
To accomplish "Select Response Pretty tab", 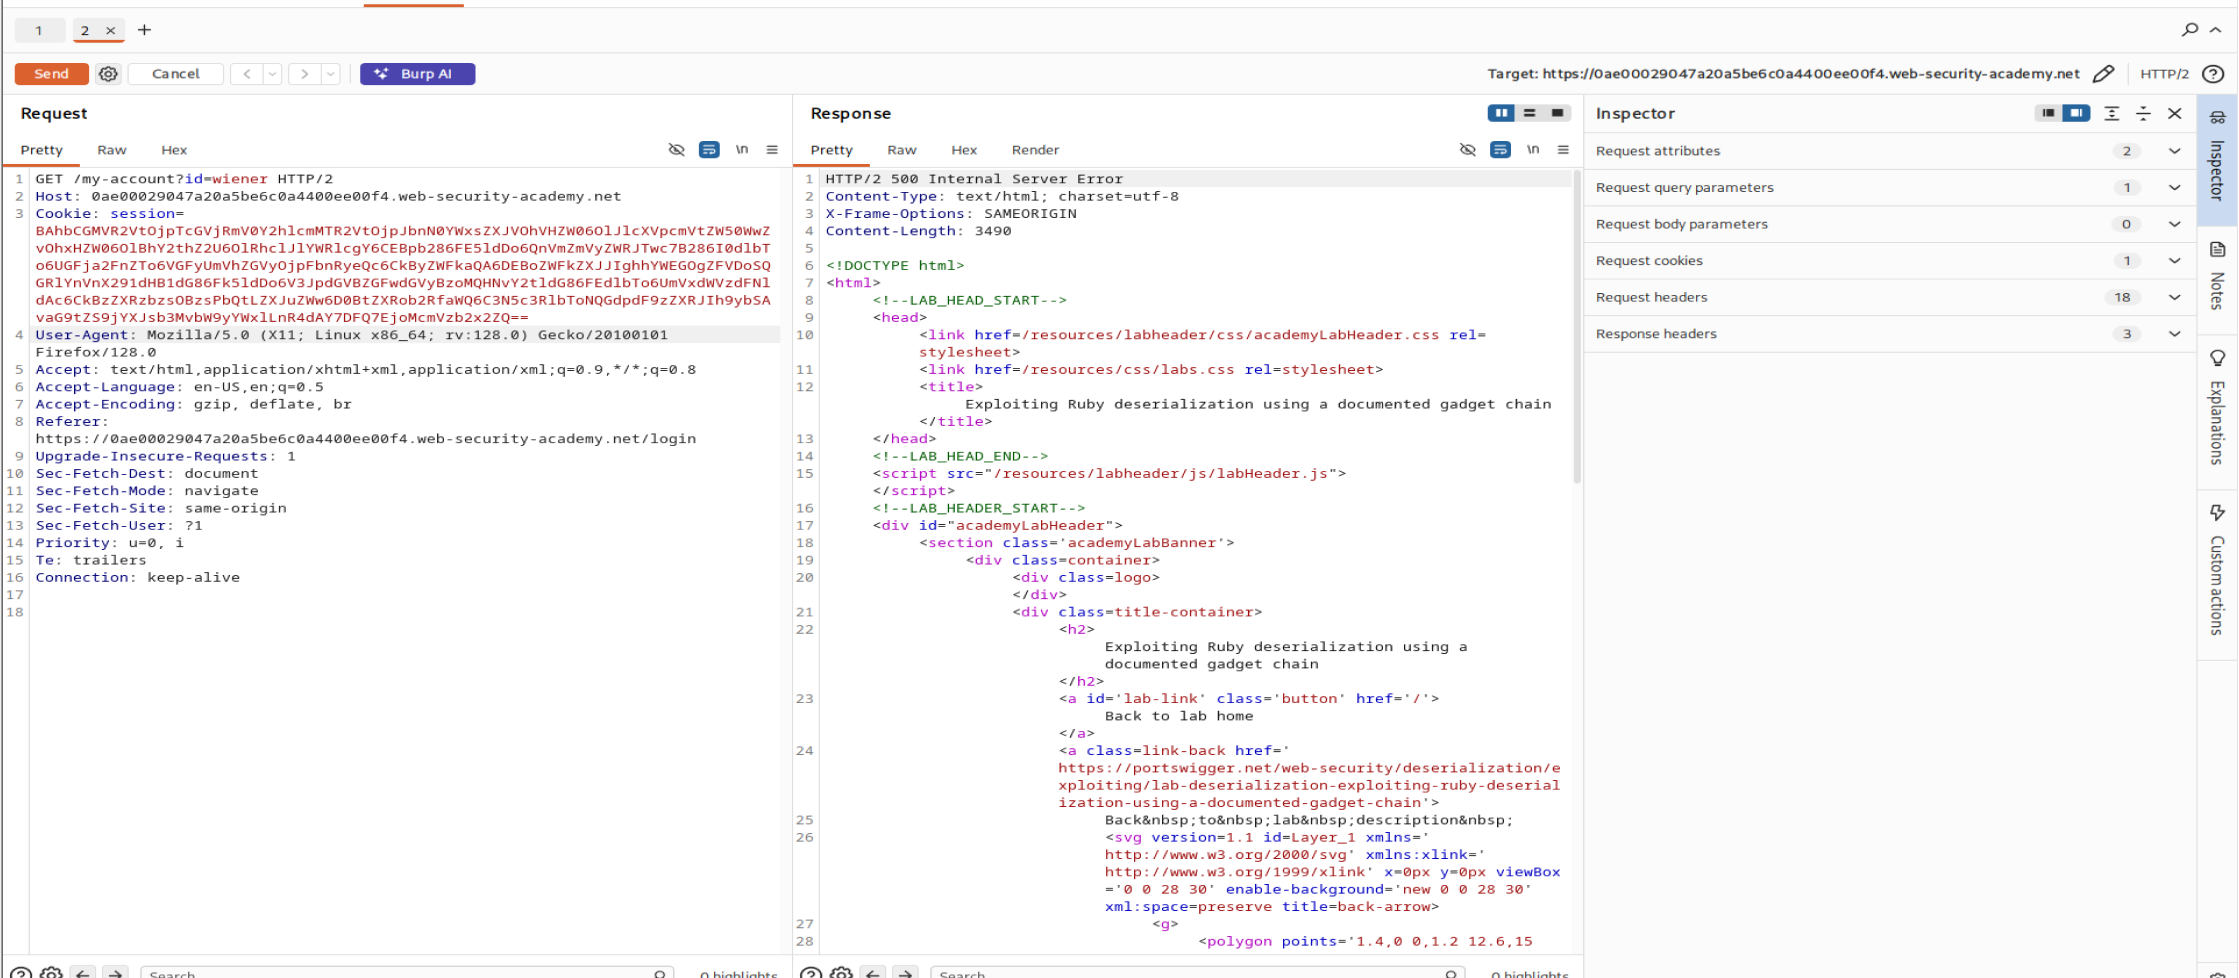I will pos(832,150).
